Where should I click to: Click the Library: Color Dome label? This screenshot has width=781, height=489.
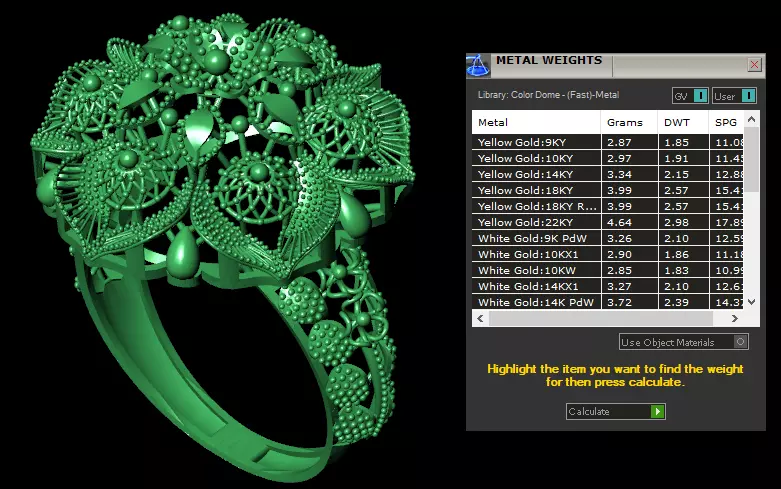coord(548,95)
